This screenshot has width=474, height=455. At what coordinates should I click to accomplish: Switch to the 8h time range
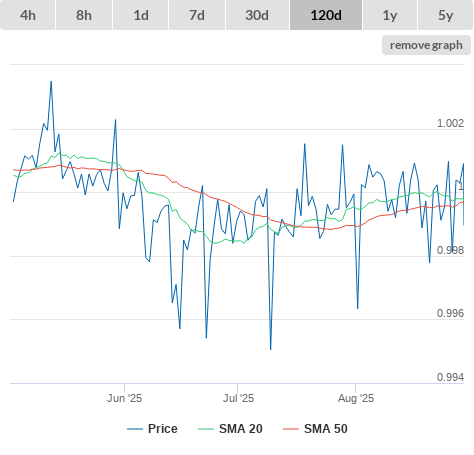coord(84,15)
